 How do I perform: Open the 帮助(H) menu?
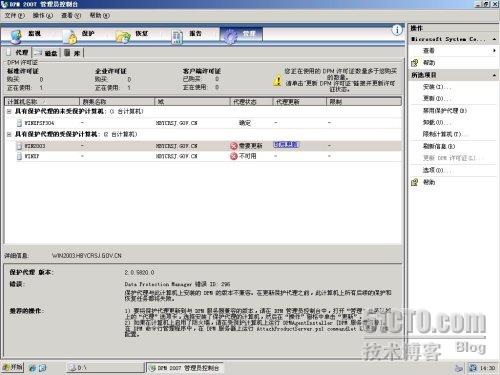tap(100, 15)
